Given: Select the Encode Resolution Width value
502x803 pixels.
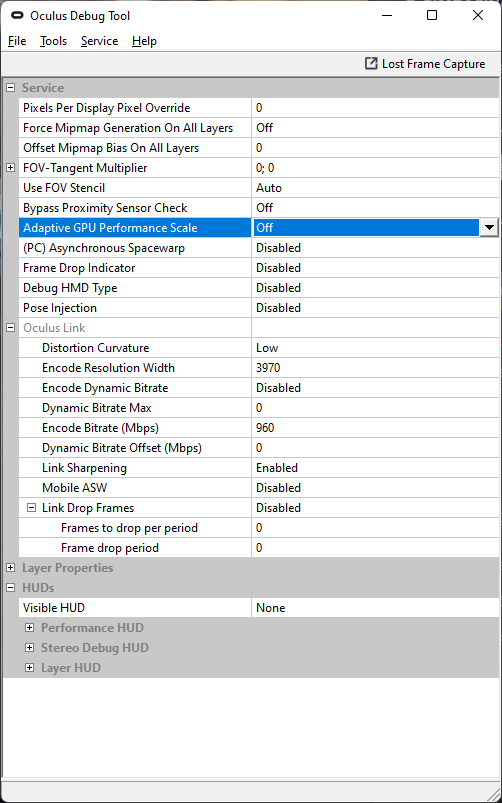Looking at the screenshot, I should pyautogui.click(x=268, y=368).
